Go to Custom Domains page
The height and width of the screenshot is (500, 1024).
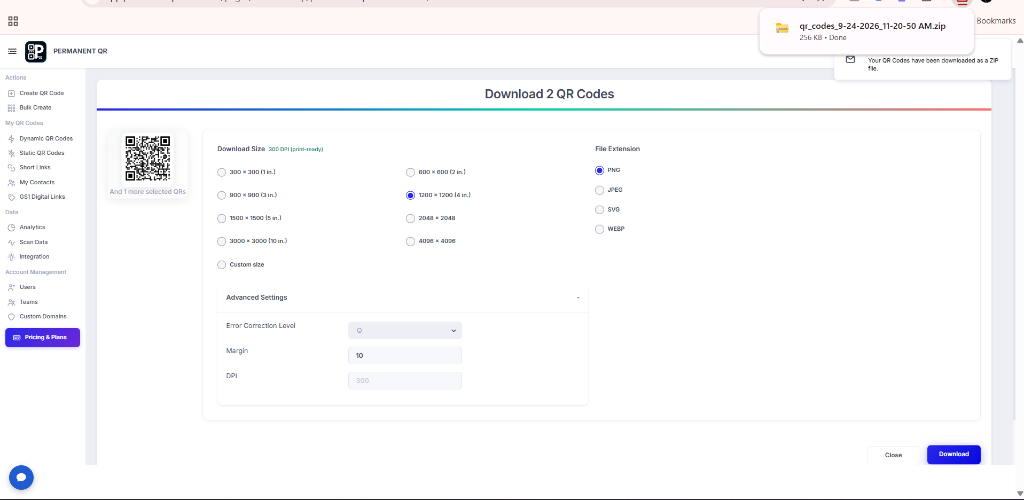(43, 317)
